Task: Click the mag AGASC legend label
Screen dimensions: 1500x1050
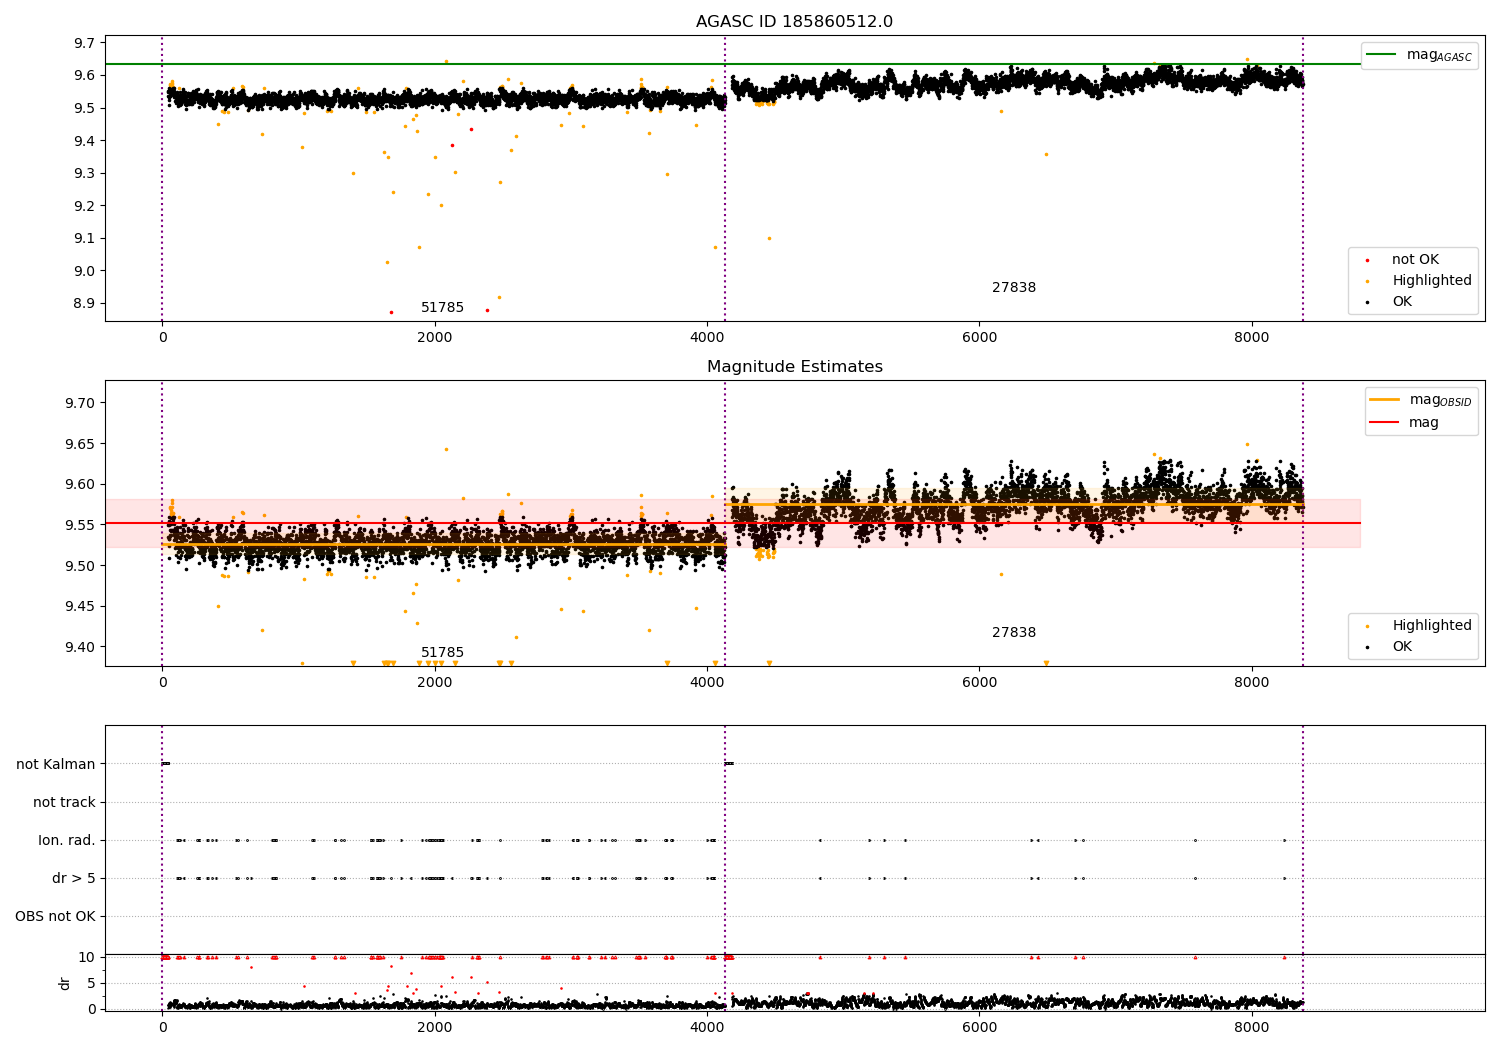Action: 1439,56
